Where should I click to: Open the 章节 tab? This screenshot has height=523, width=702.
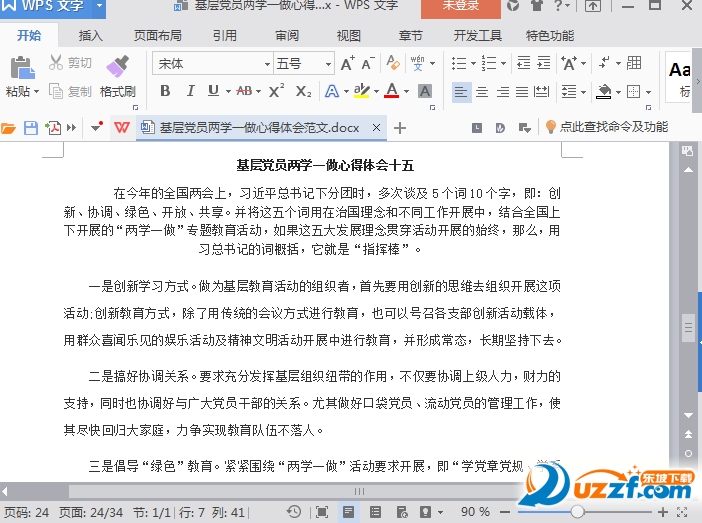point(411,35)
